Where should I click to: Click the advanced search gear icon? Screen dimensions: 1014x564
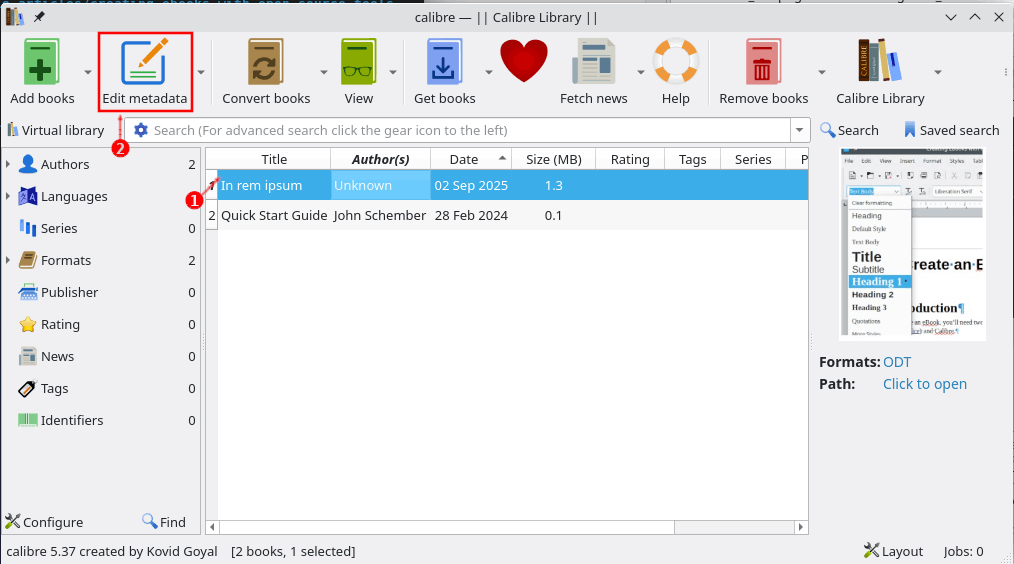pos(141,130)
